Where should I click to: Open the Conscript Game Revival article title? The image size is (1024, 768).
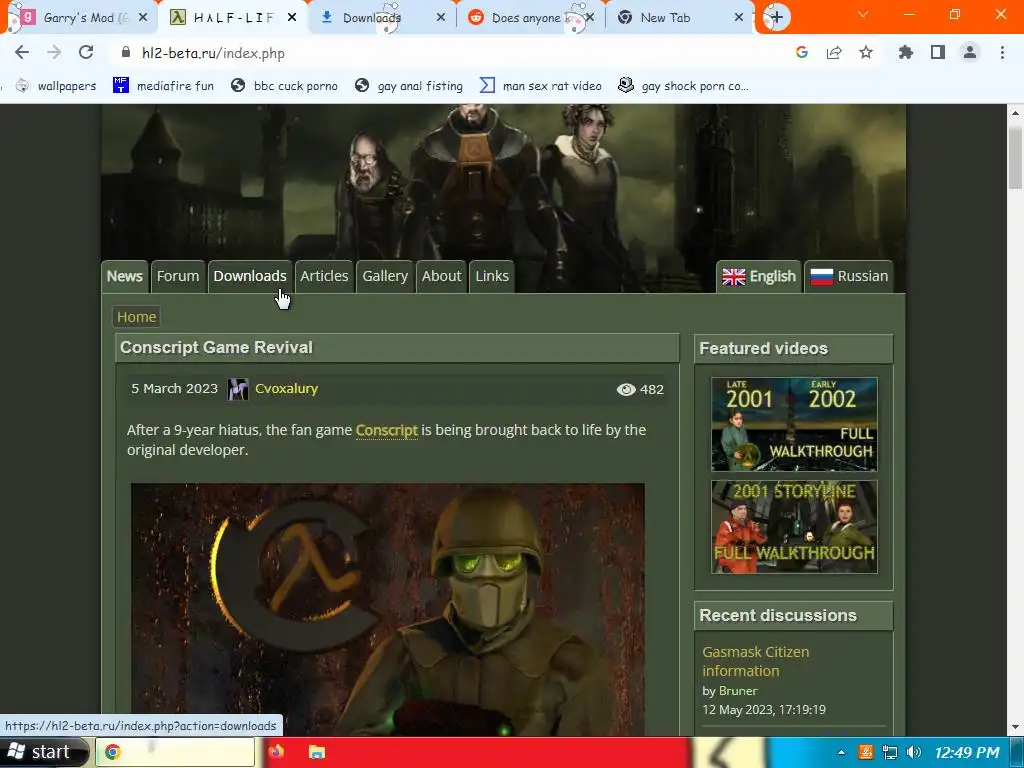[x=216, y=347]
